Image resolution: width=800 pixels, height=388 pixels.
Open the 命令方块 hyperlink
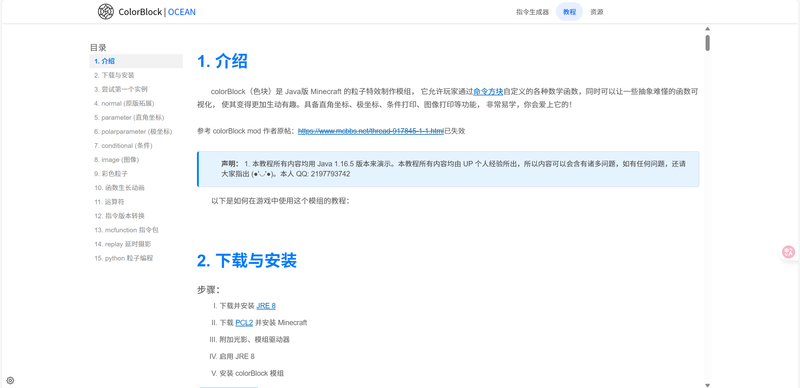pos(488,92)
